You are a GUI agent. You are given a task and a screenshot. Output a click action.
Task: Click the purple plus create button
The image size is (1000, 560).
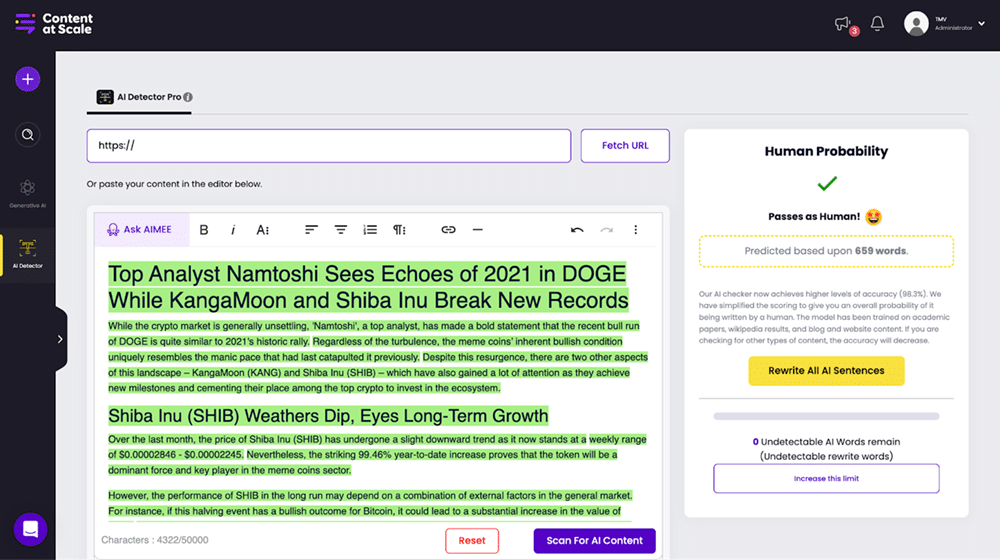(x=28, y=79)
